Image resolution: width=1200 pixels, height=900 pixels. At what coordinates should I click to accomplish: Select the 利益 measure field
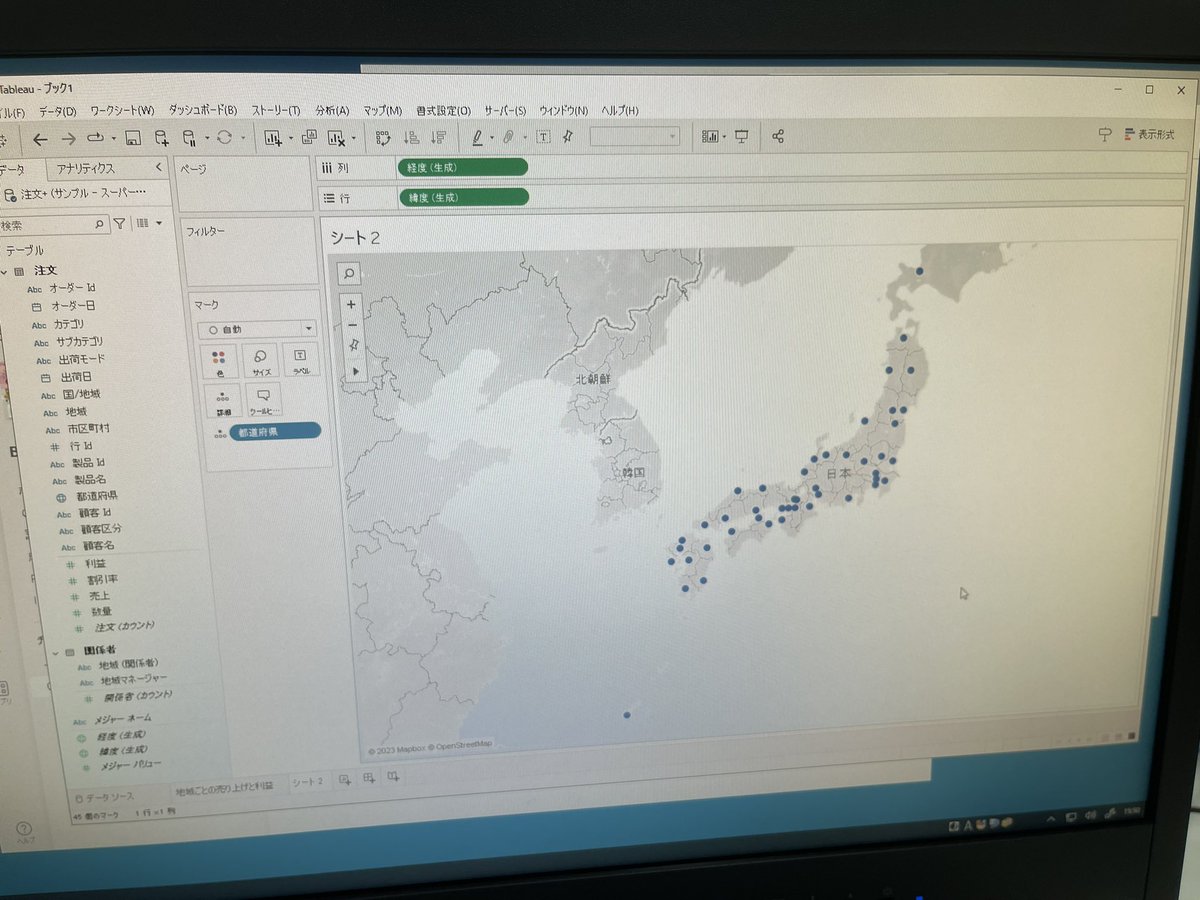pos(96,565)
